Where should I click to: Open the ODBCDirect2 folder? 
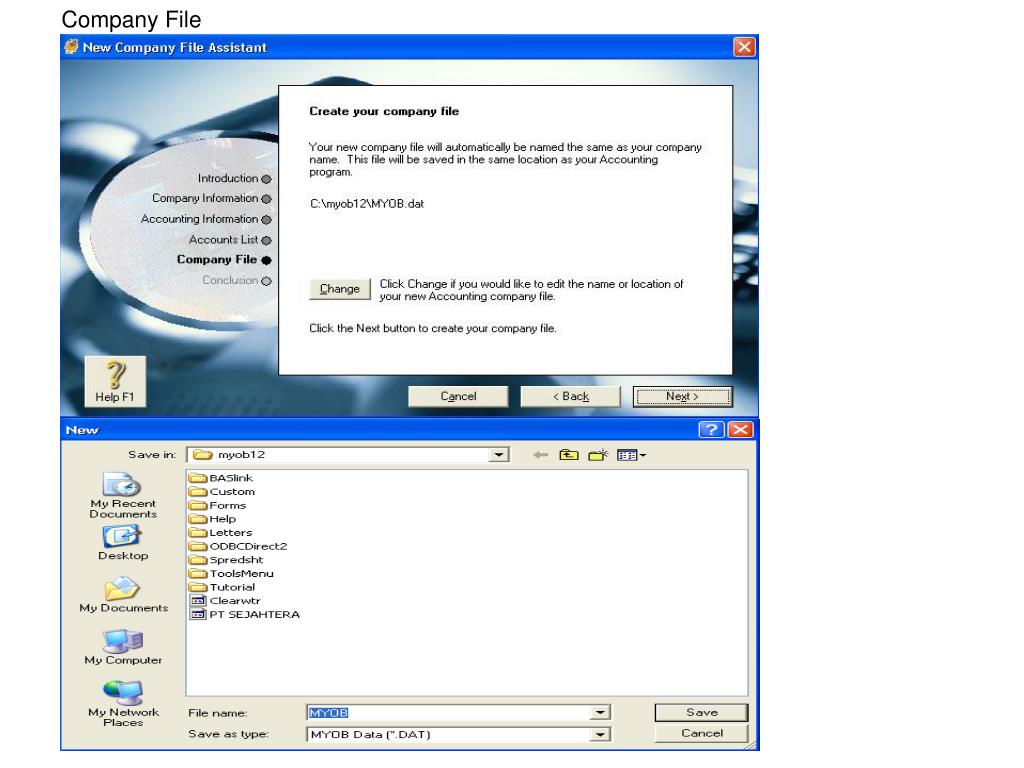tap(238, 547)
